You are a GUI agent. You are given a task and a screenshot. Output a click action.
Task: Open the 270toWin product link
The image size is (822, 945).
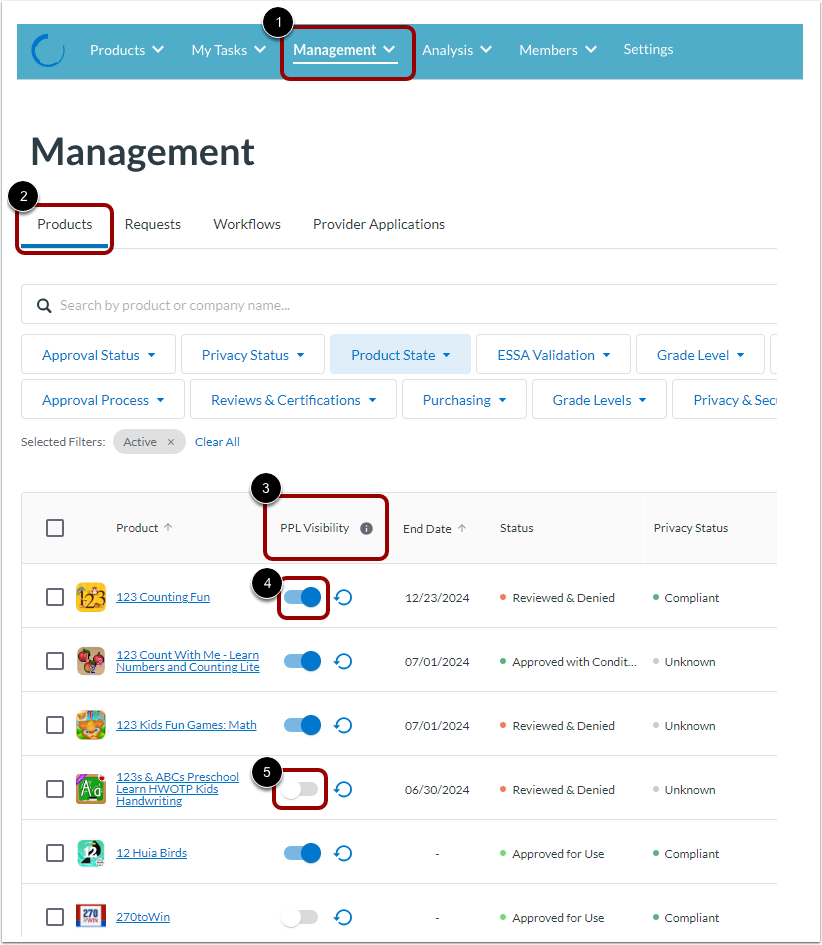coord(143,917)
